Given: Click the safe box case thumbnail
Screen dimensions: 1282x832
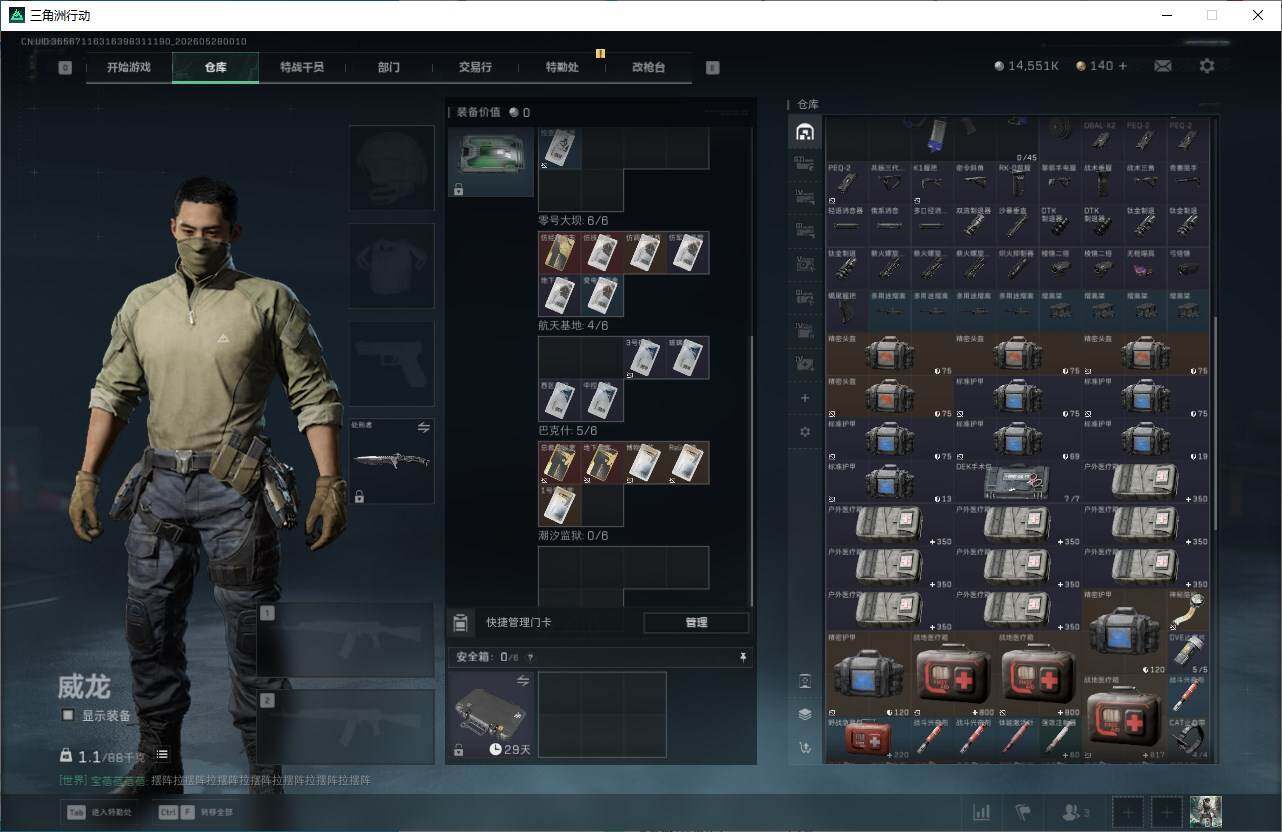Looking at the screenshot, I should (490, 714).
